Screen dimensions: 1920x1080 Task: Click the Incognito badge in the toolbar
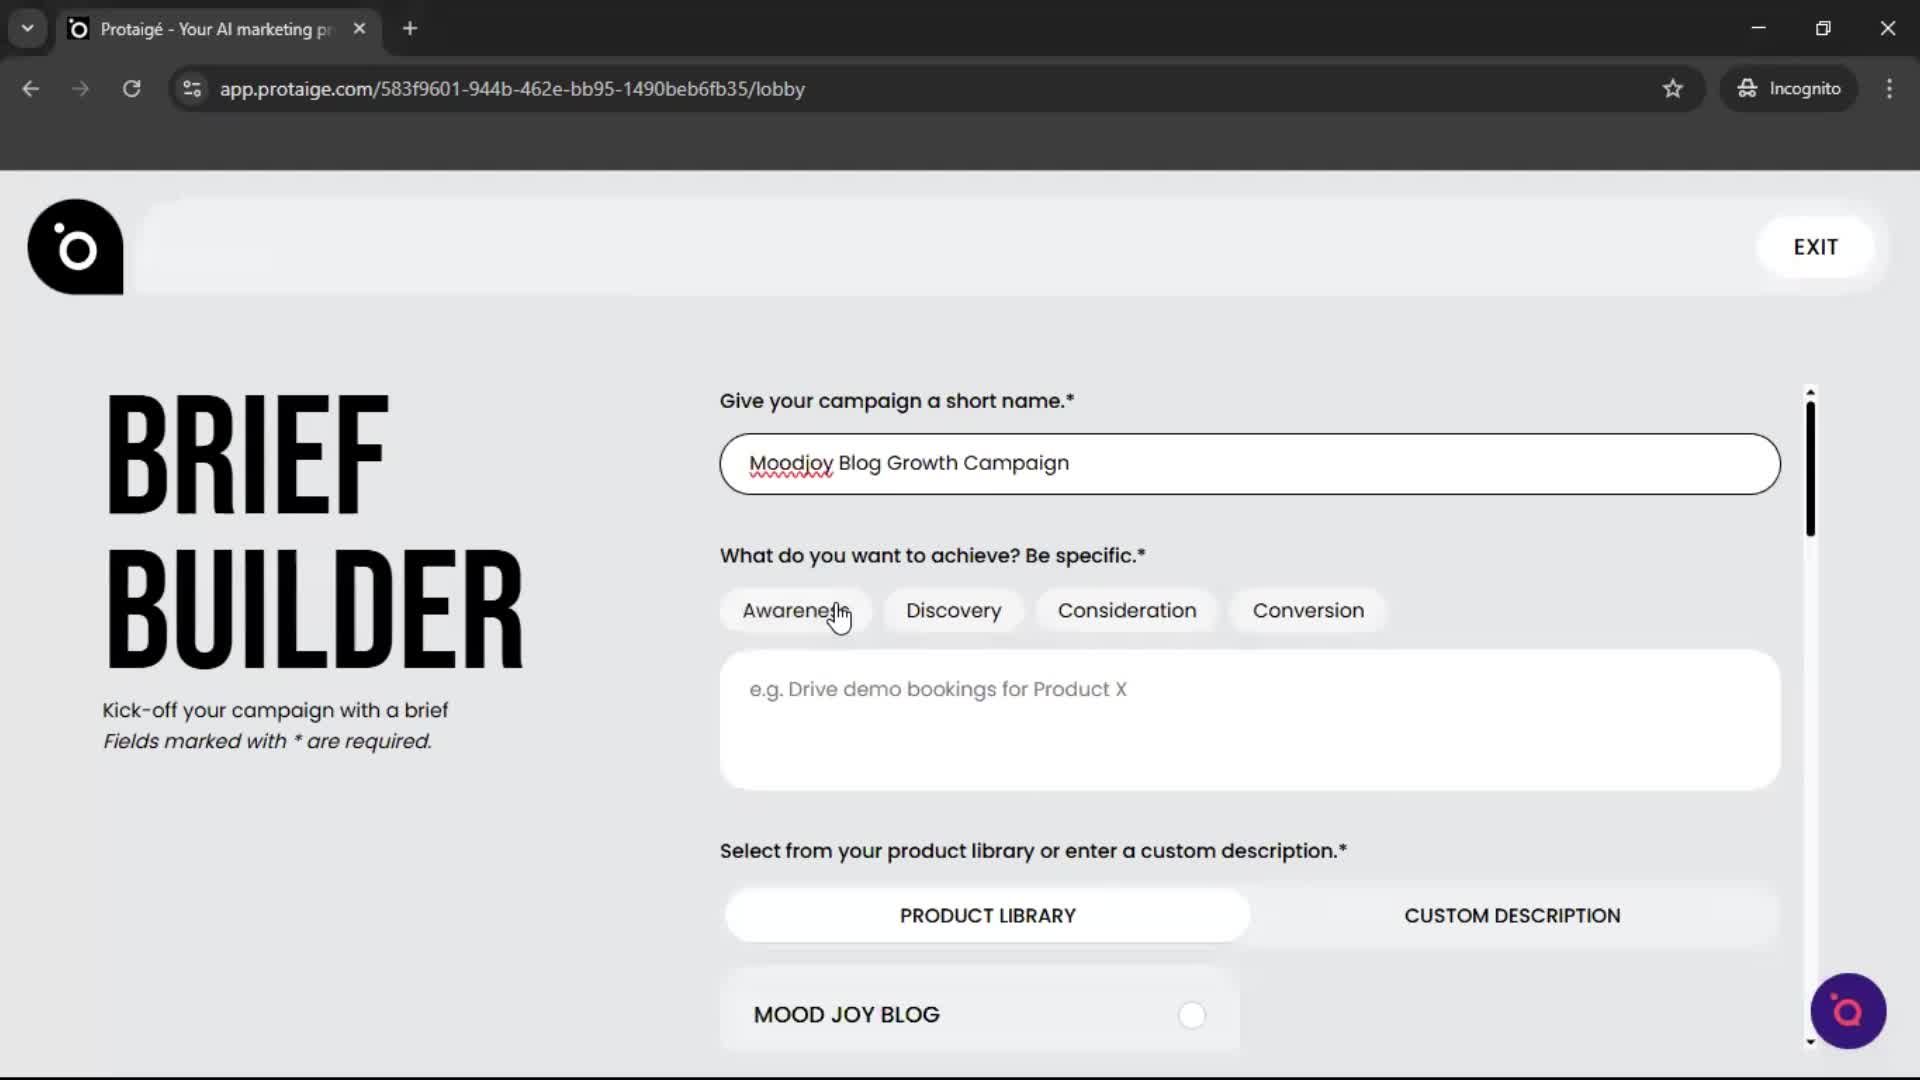(x=1789, y=88)
